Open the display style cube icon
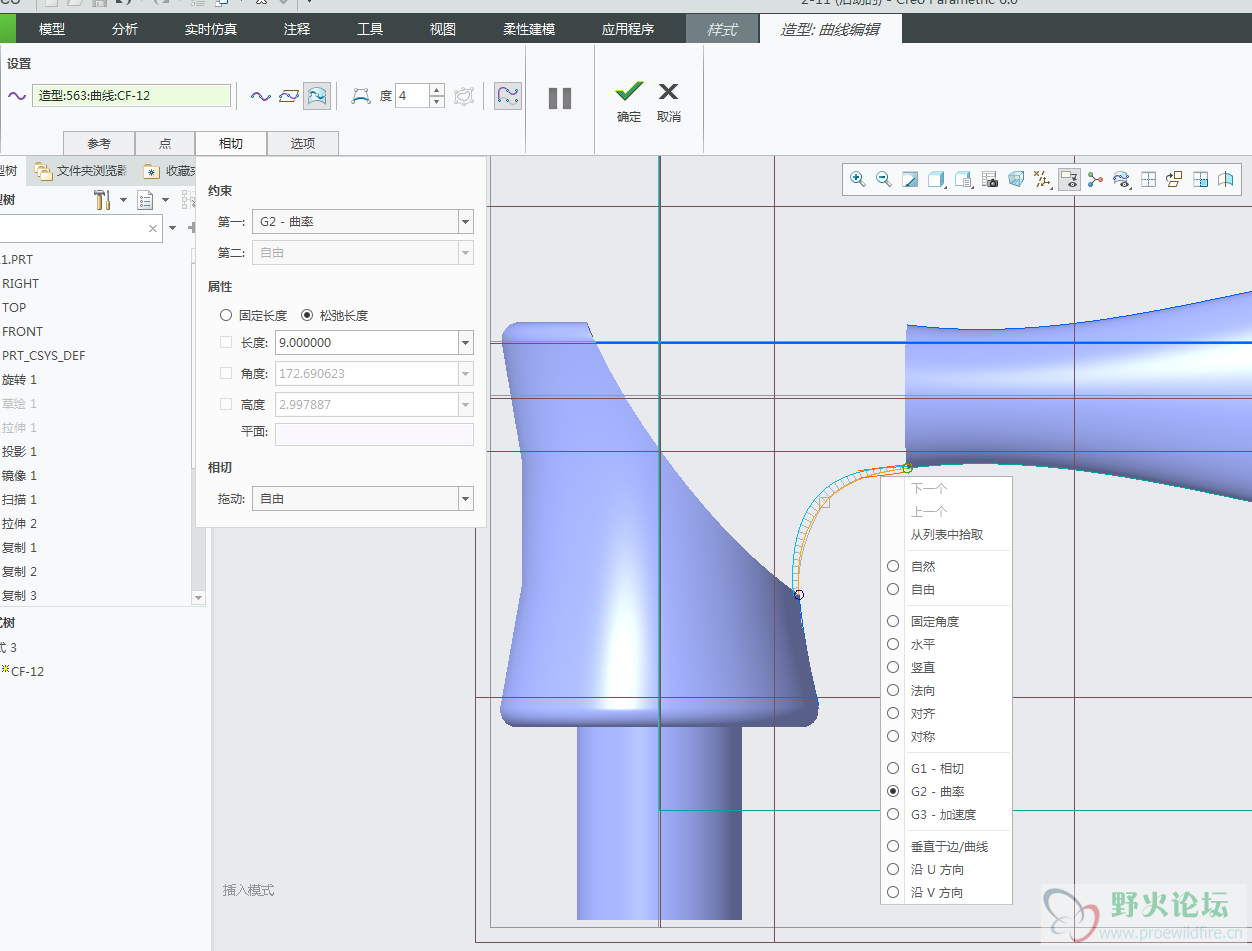This screenshot has height=951, width=1252. (x=936, y=179)
